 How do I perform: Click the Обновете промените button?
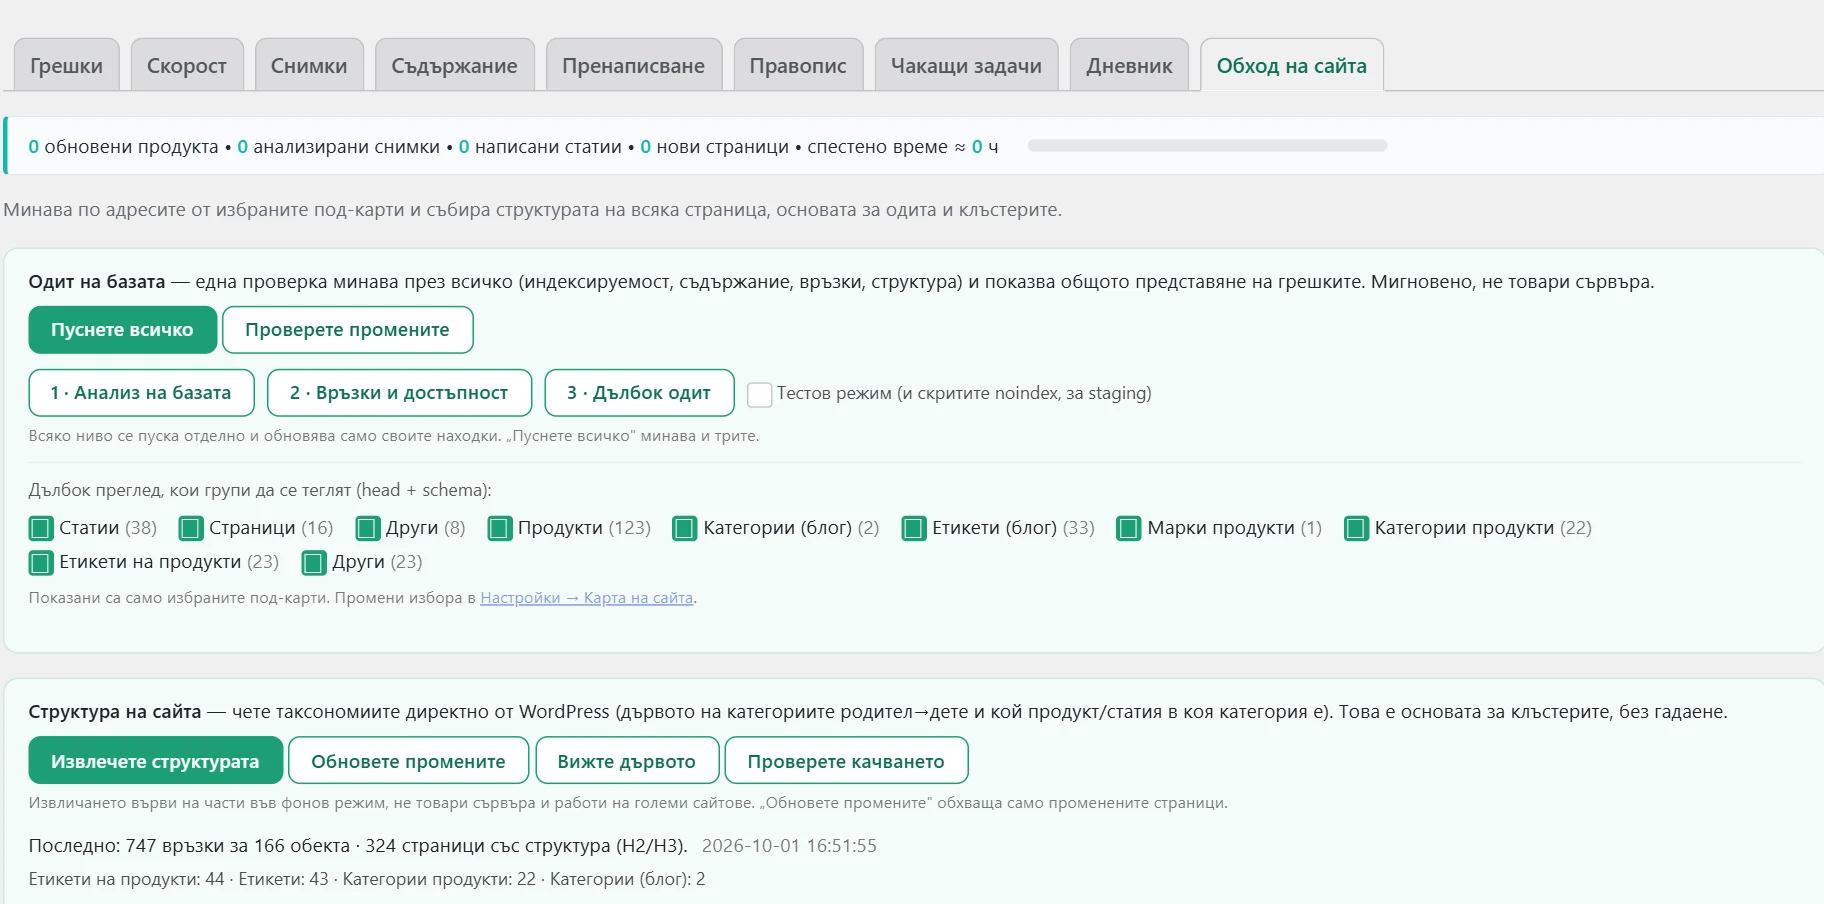(408, 761)
